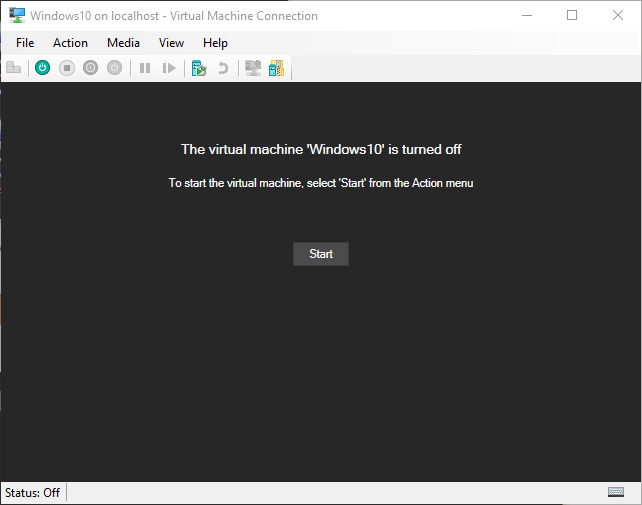Click the keyboard icon in status bar
642x505 pixels.
point(616,492)
